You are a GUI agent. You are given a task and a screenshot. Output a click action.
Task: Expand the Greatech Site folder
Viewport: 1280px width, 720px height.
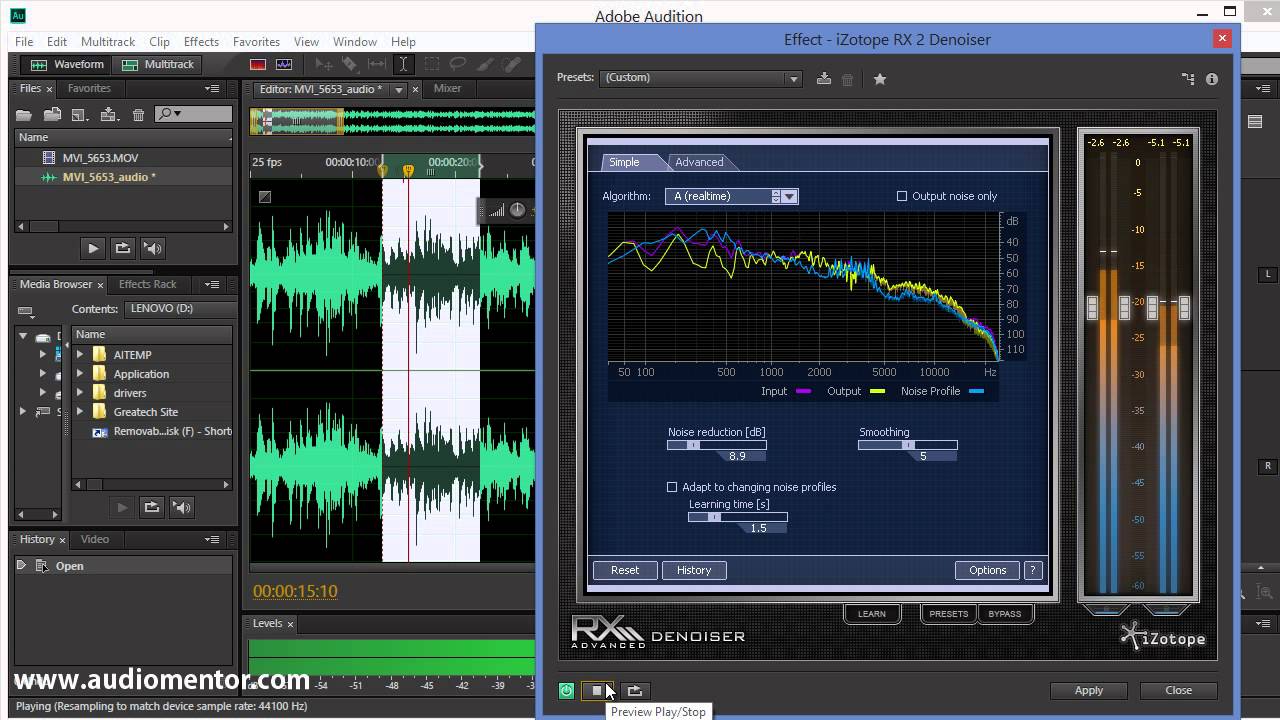click(80, 412)
